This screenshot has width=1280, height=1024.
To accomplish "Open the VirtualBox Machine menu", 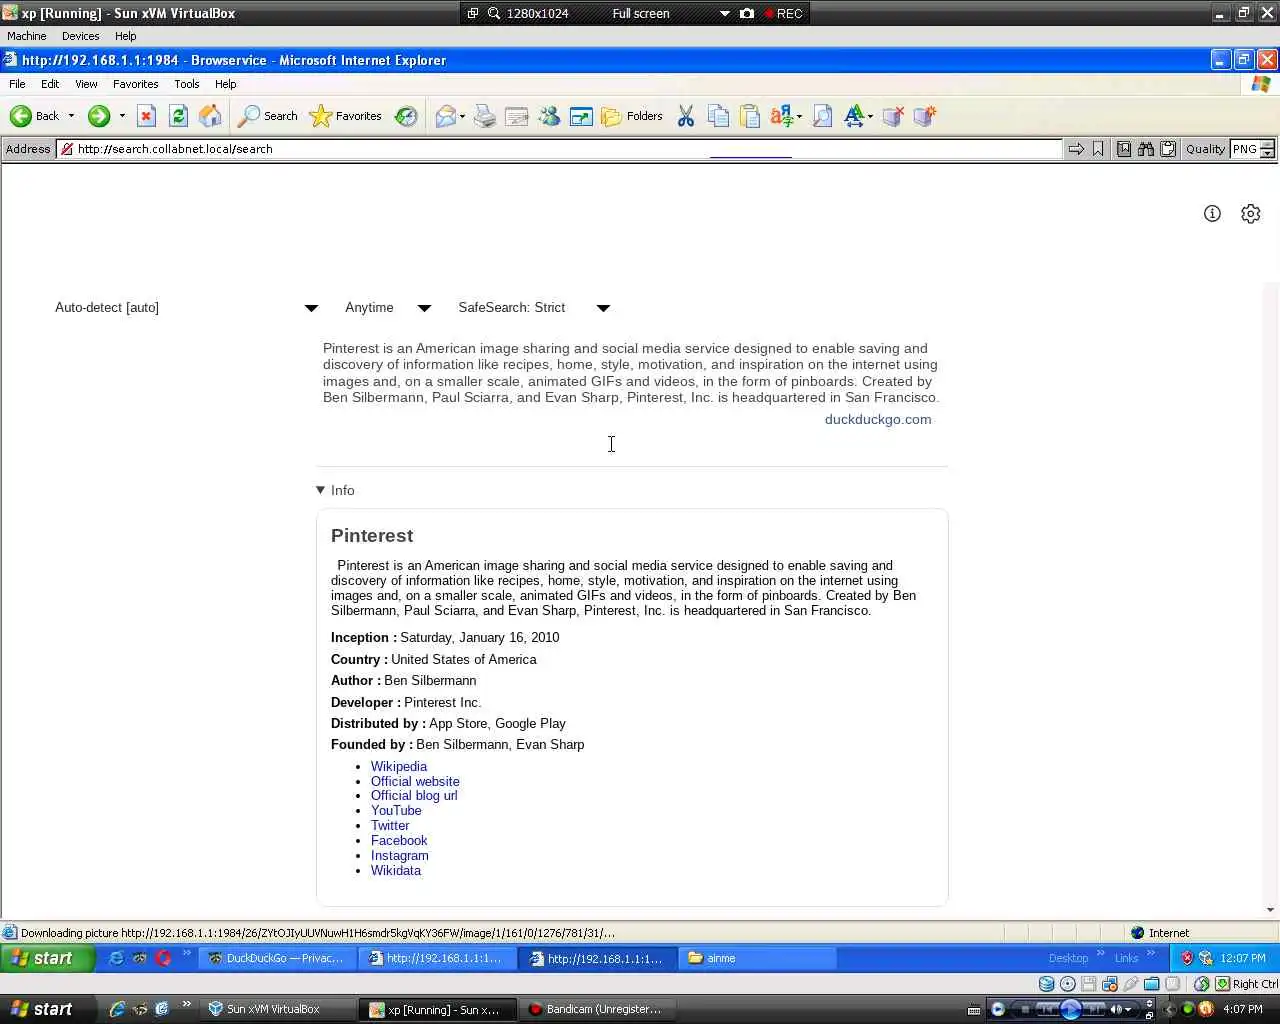I will point(27,36).
